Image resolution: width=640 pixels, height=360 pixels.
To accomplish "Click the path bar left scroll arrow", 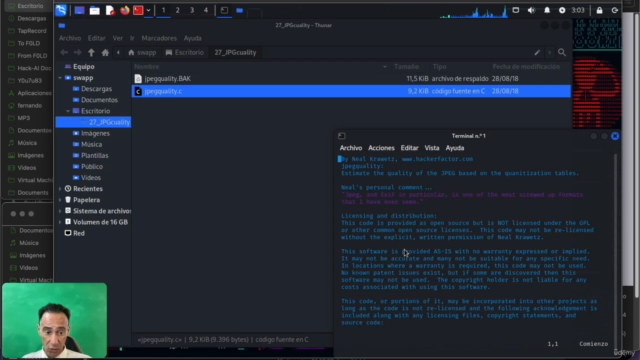I will coord(118,52).
